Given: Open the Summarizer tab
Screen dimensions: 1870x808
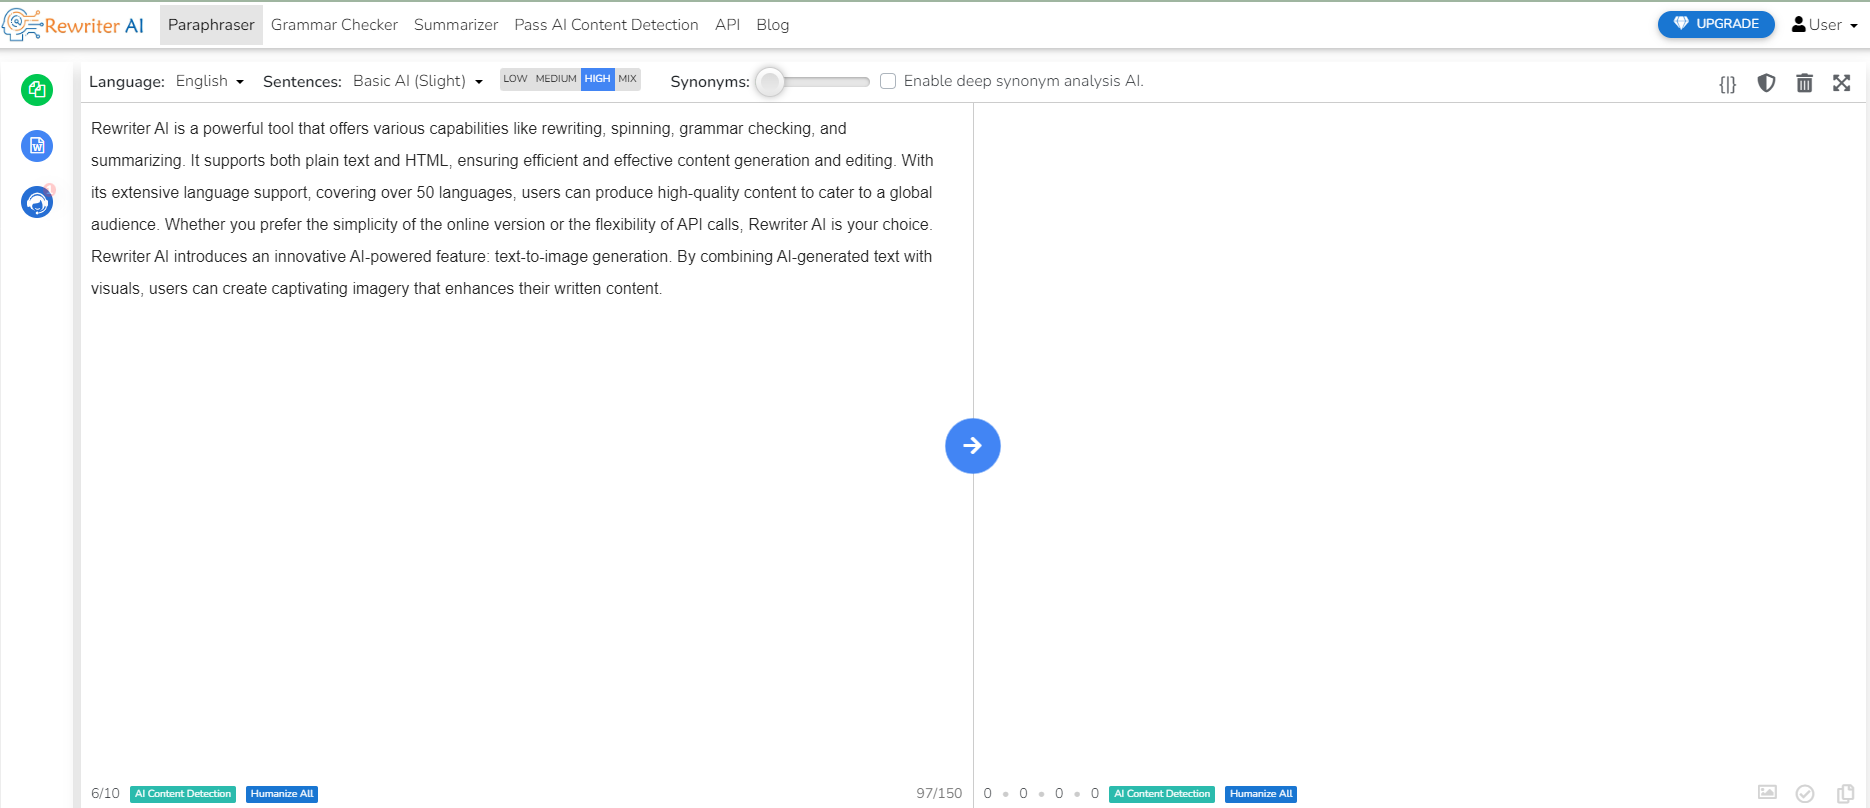Looking at the screenshot, I should [456, 25].
